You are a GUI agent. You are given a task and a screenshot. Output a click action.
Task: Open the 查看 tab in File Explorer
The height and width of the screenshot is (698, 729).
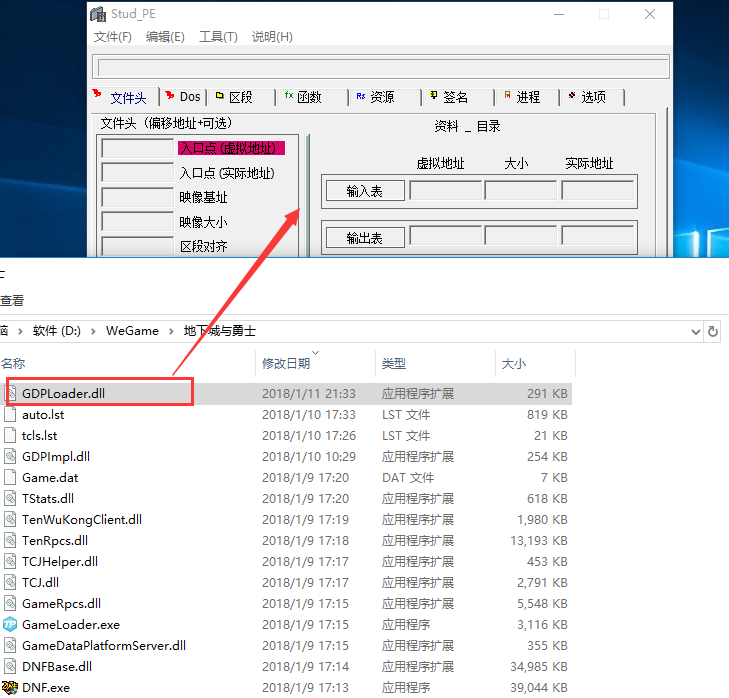coord(12,300)
